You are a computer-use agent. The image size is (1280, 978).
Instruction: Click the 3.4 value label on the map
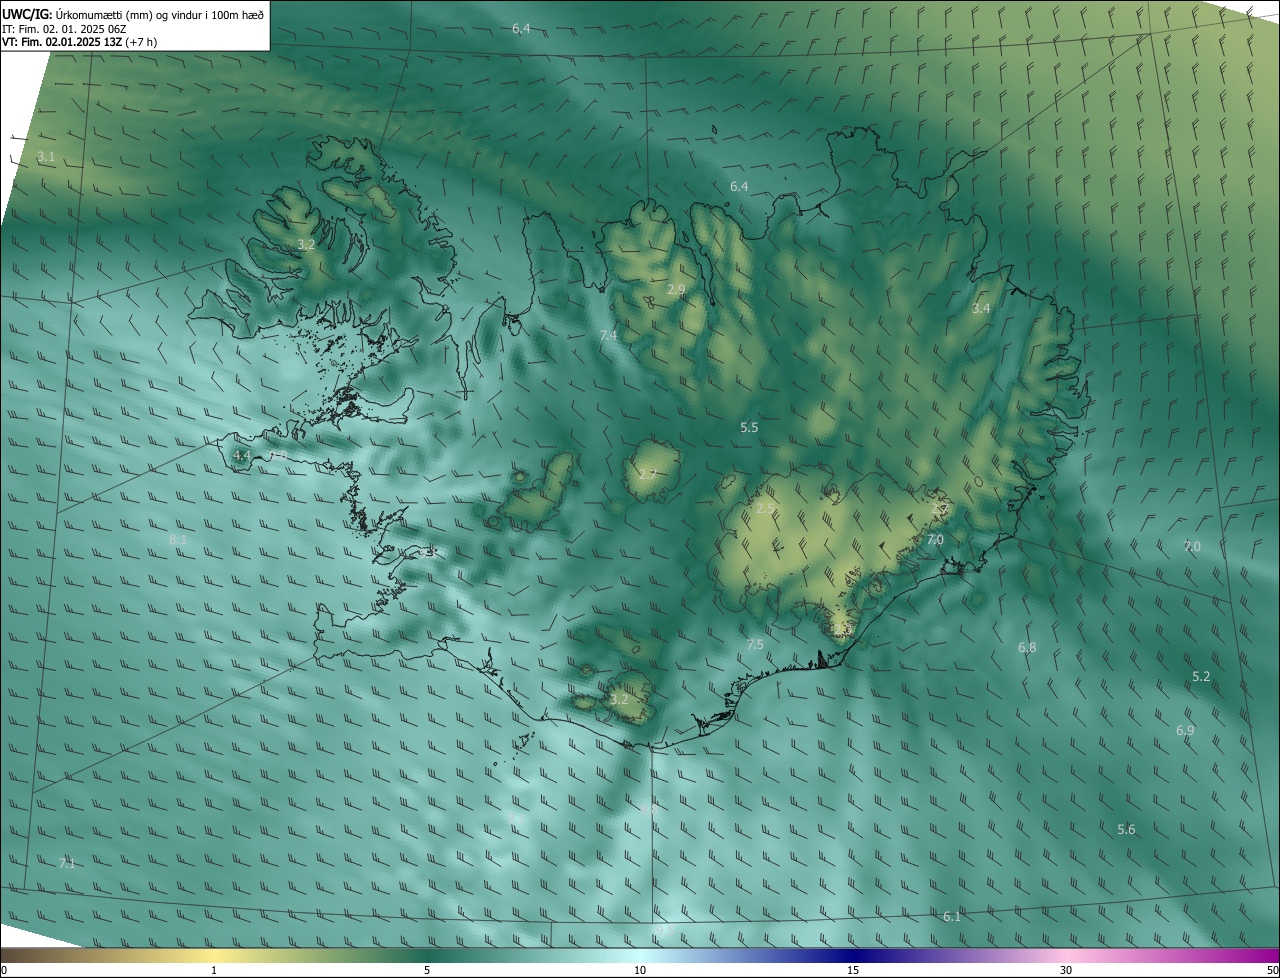point(981,309)
